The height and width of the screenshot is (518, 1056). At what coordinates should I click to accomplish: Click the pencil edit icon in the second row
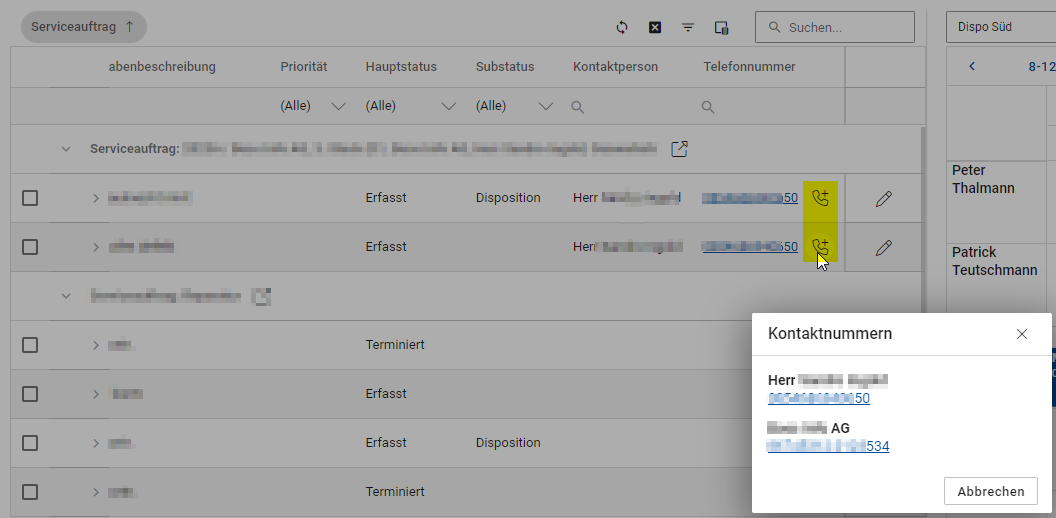[x=883, y=247]
